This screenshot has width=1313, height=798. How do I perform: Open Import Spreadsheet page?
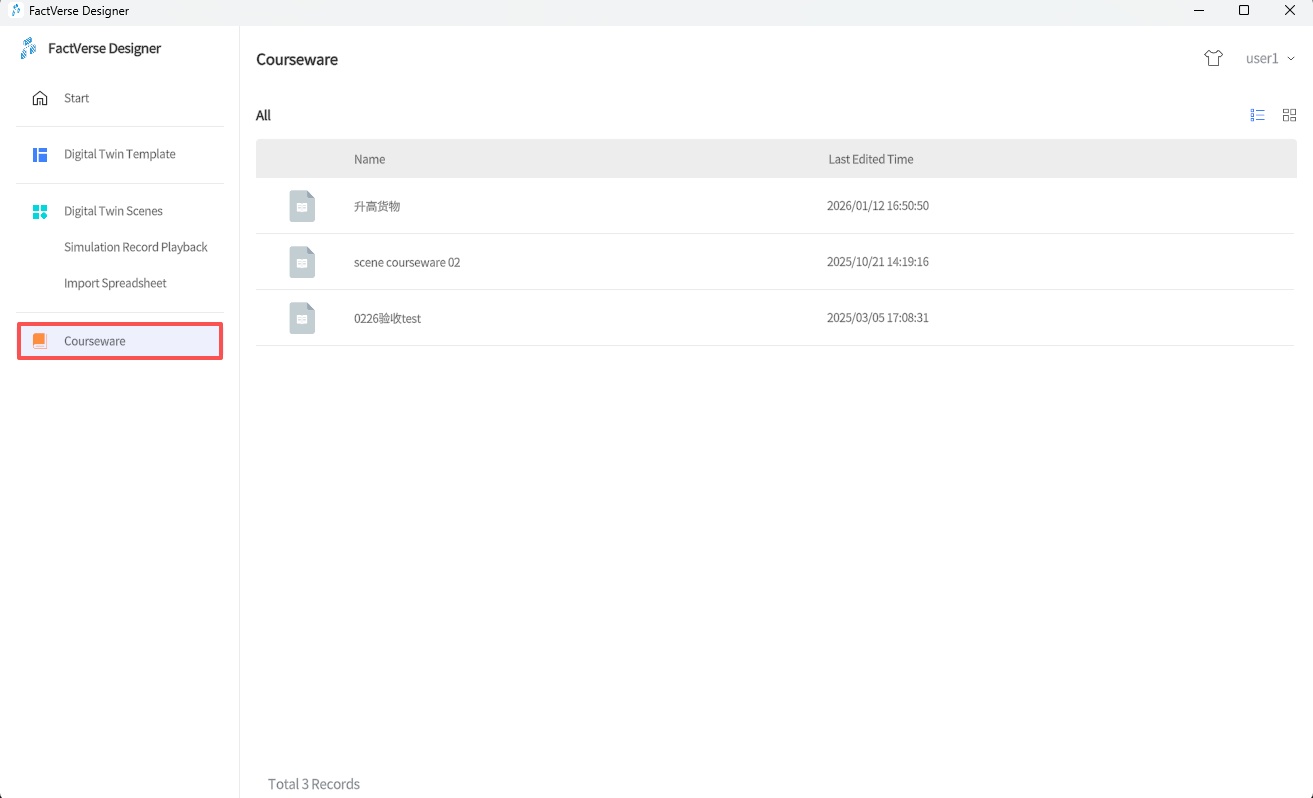coord(115,283)
